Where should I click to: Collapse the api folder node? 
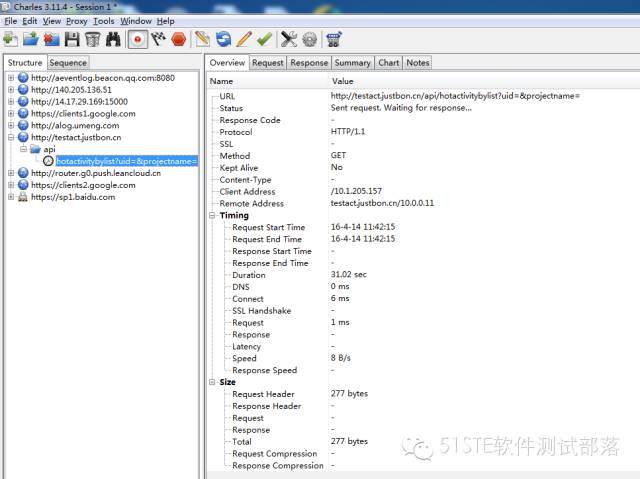pyautogui.click(x=24, y=149)
